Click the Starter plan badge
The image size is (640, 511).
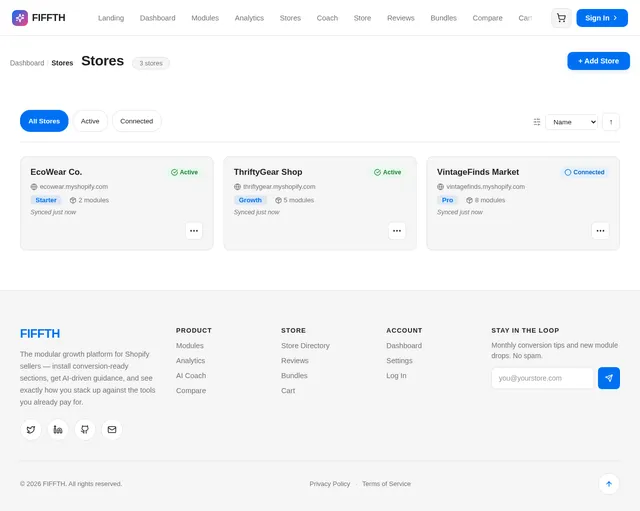[x=46, y=200]
